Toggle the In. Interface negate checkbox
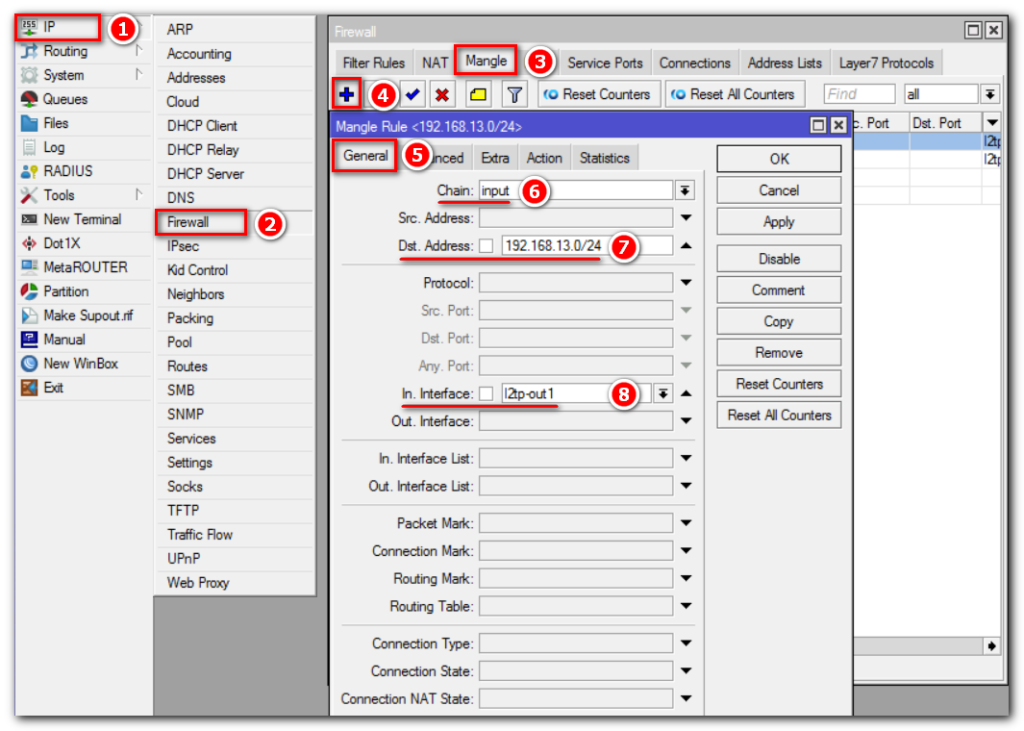This screenshot has height=731, width=1024. point(486,394)
